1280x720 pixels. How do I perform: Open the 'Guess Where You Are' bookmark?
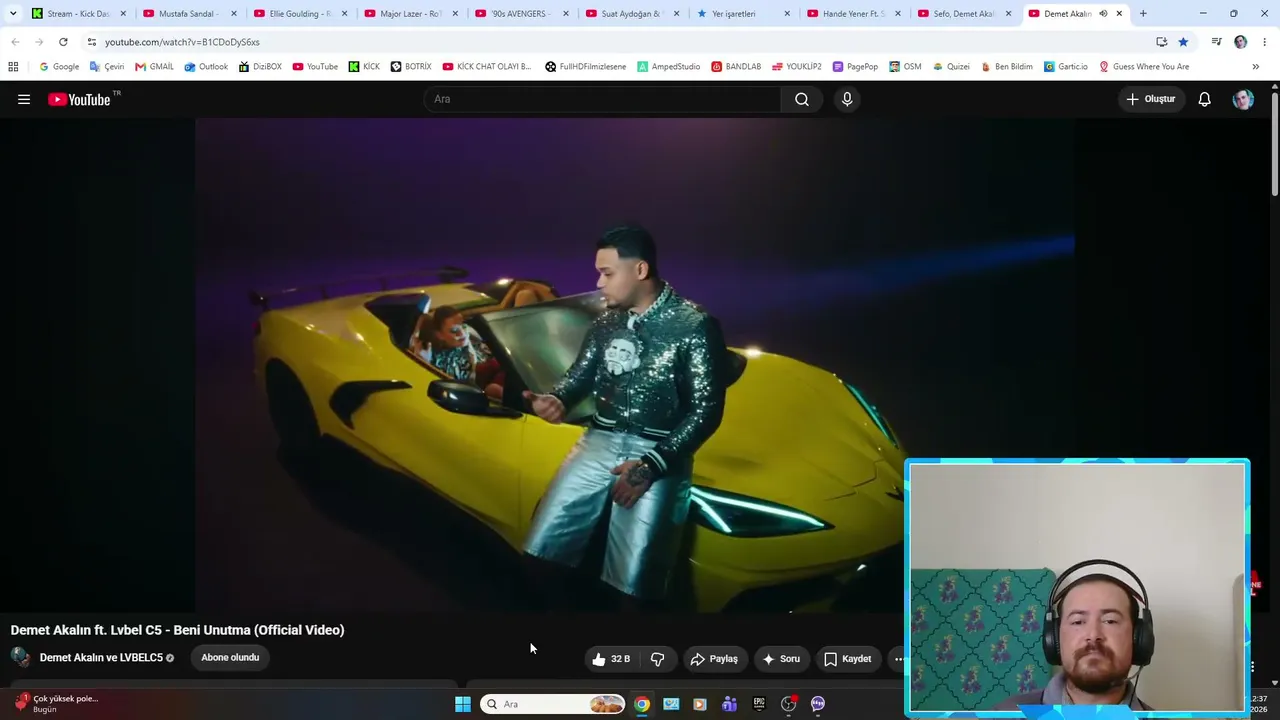pos(1144,67)
